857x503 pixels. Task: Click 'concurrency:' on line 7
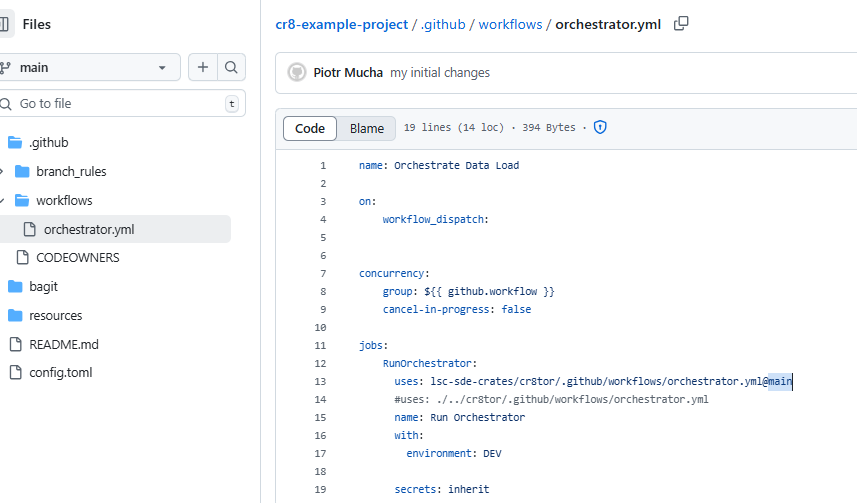pos(394,273)
